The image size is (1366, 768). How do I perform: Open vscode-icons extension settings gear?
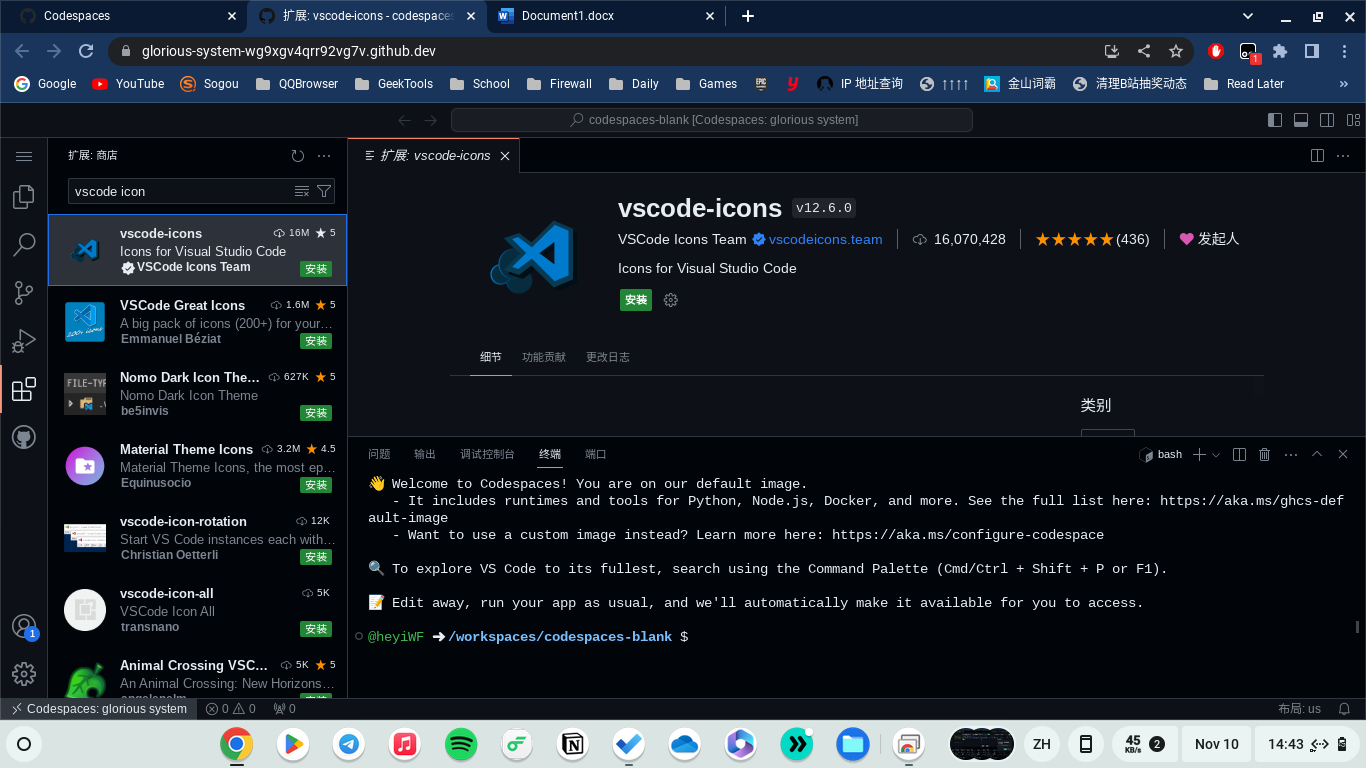pos(671,300)
